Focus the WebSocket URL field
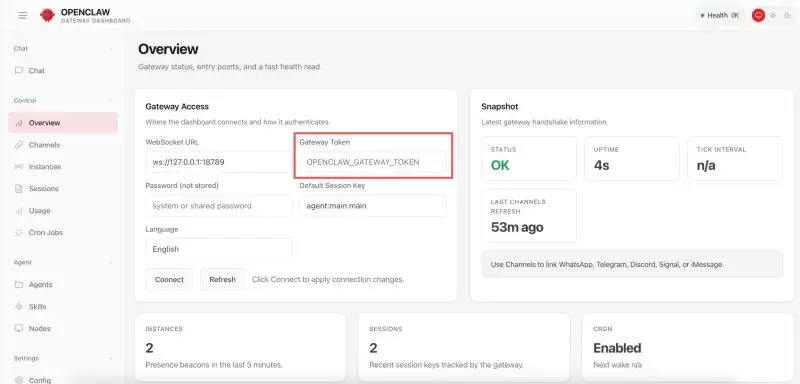This screenshot has width=800, height=384. 219,162
